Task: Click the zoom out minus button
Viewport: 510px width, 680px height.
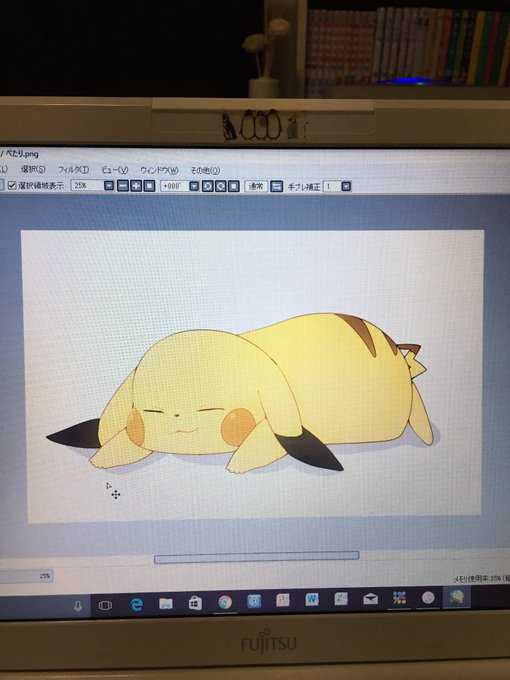Action: pyautogui.click(x=123, y=186)
